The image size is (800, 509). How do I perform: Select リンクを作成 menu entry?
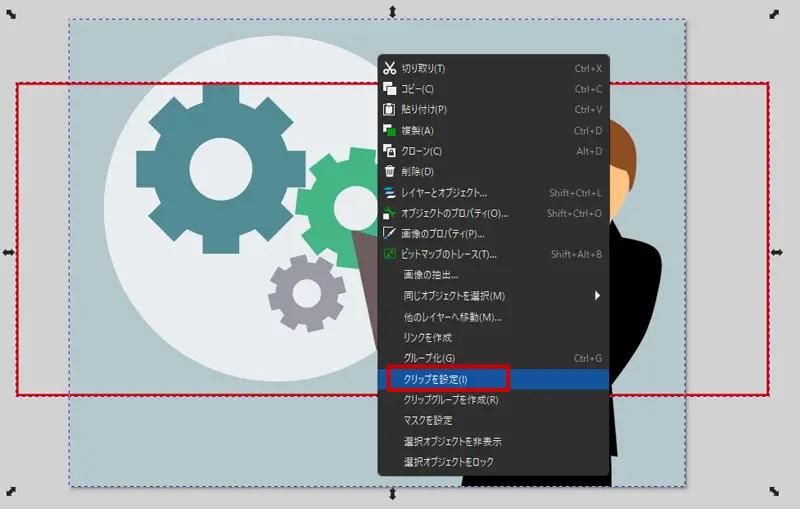pos(493,338)
